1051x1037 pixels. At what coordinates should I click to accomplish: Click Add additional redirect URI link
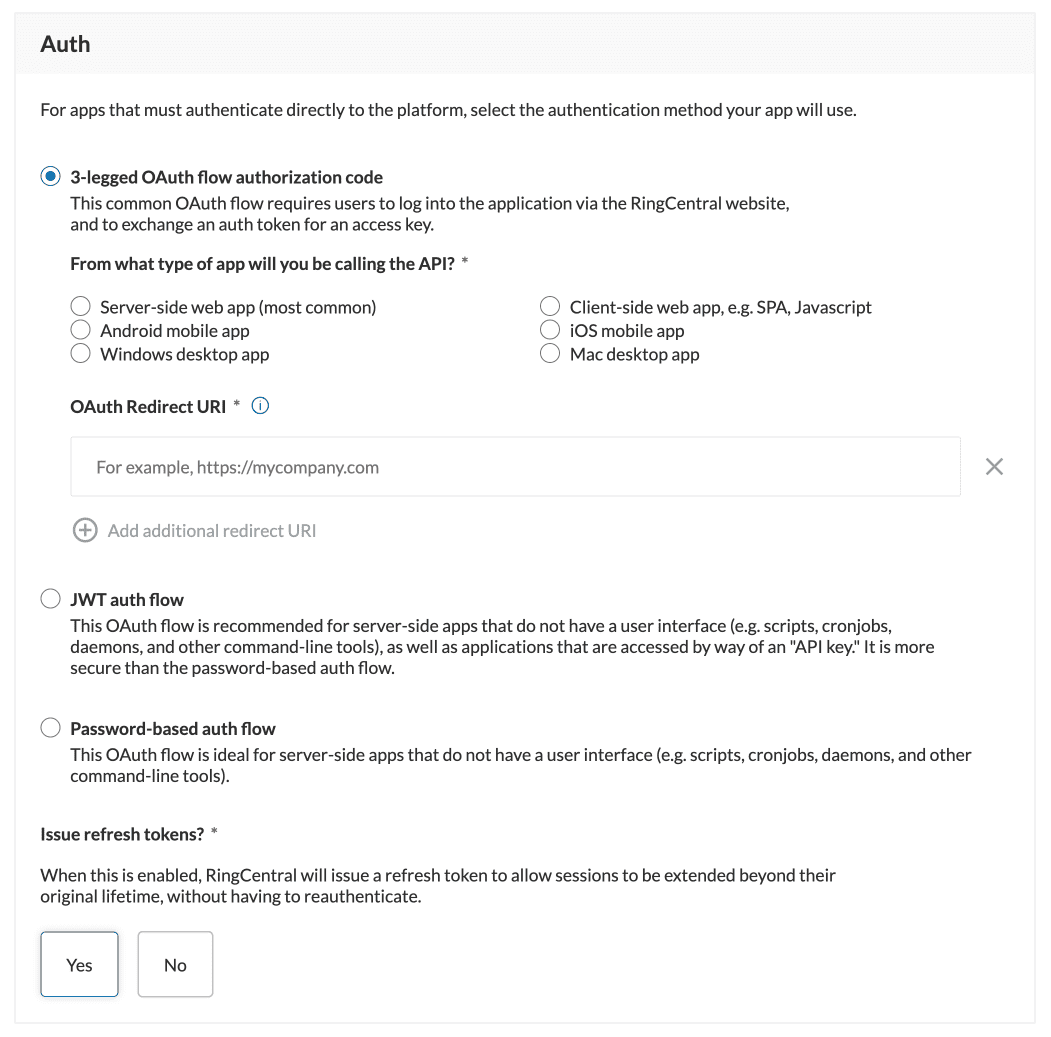tap(212, 531)
